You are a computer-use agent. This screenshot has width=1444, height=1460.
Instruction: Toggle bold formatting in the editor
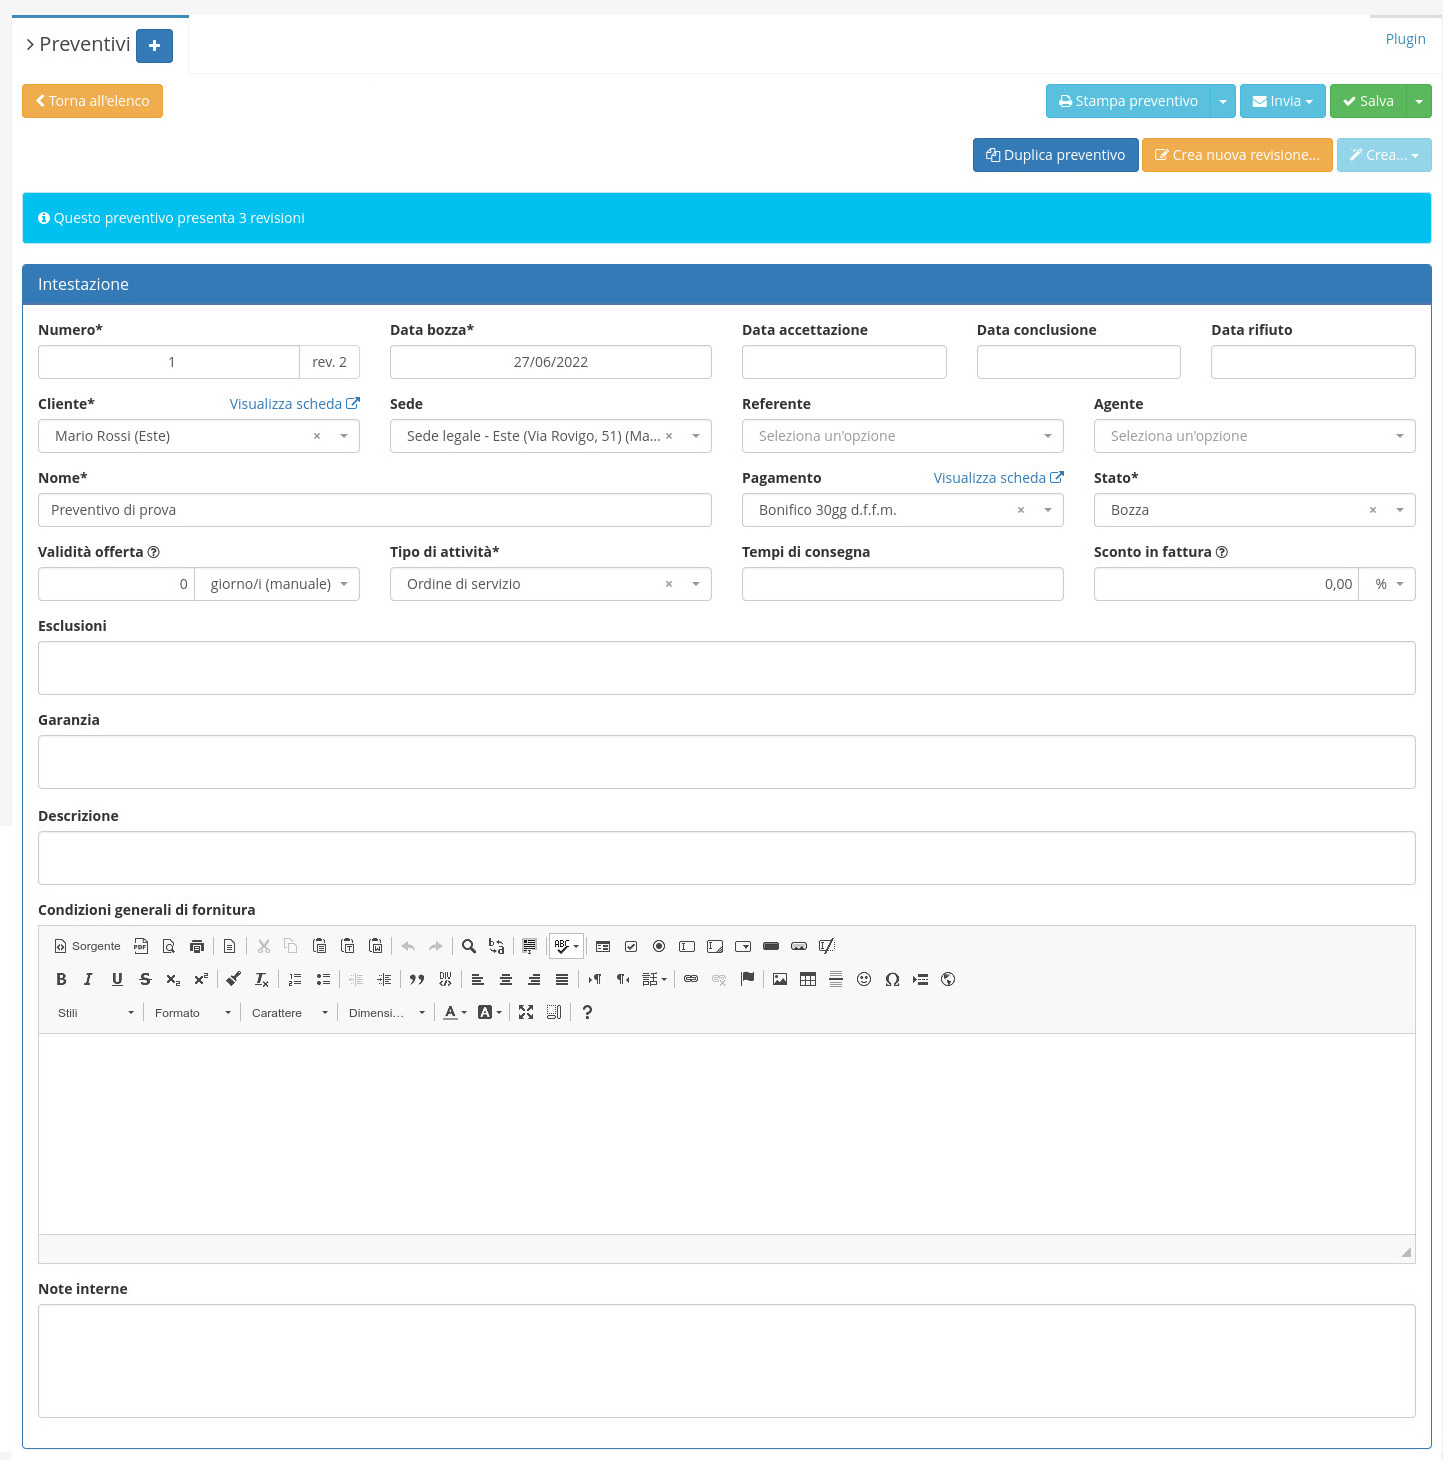coord(61,980)
